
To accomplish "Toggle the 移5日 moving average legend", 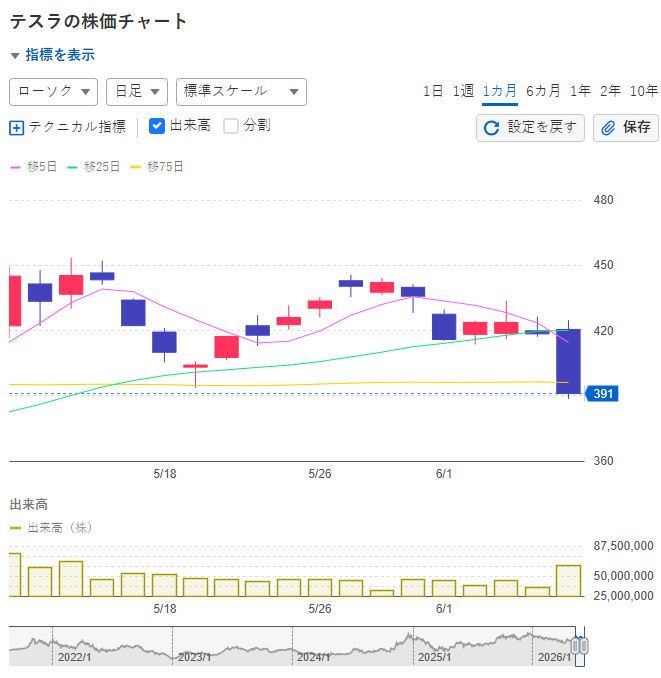I will (33, 167).
